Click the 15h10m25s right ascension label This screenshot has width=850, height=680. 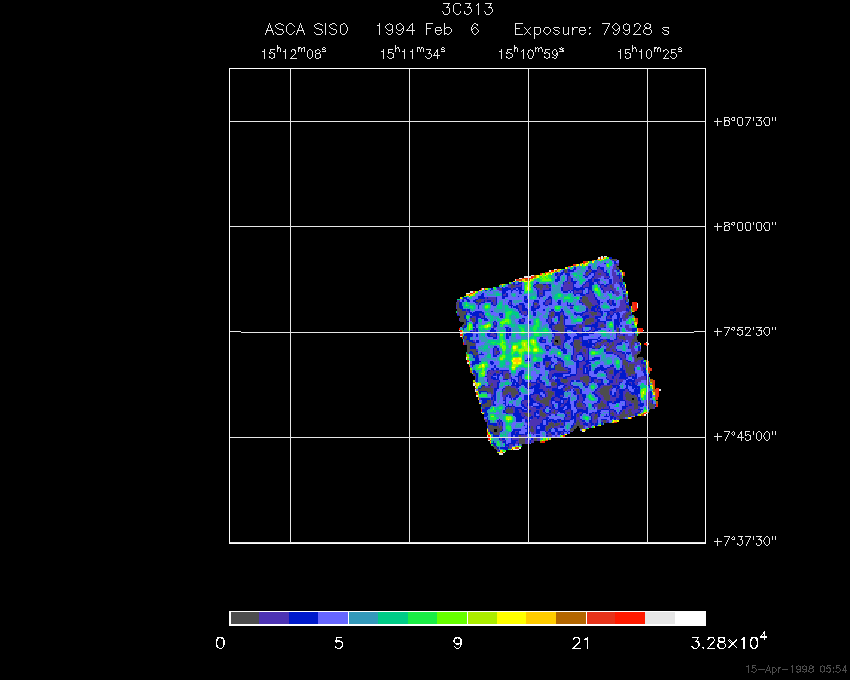pos(649,54)
